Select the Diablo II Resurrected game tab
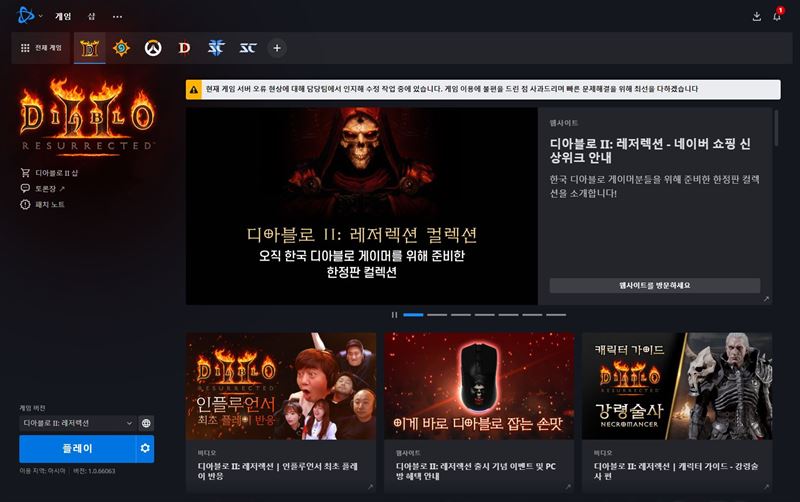Image resolution: width=800 pixels, height=502 pixels. (90, 48)
